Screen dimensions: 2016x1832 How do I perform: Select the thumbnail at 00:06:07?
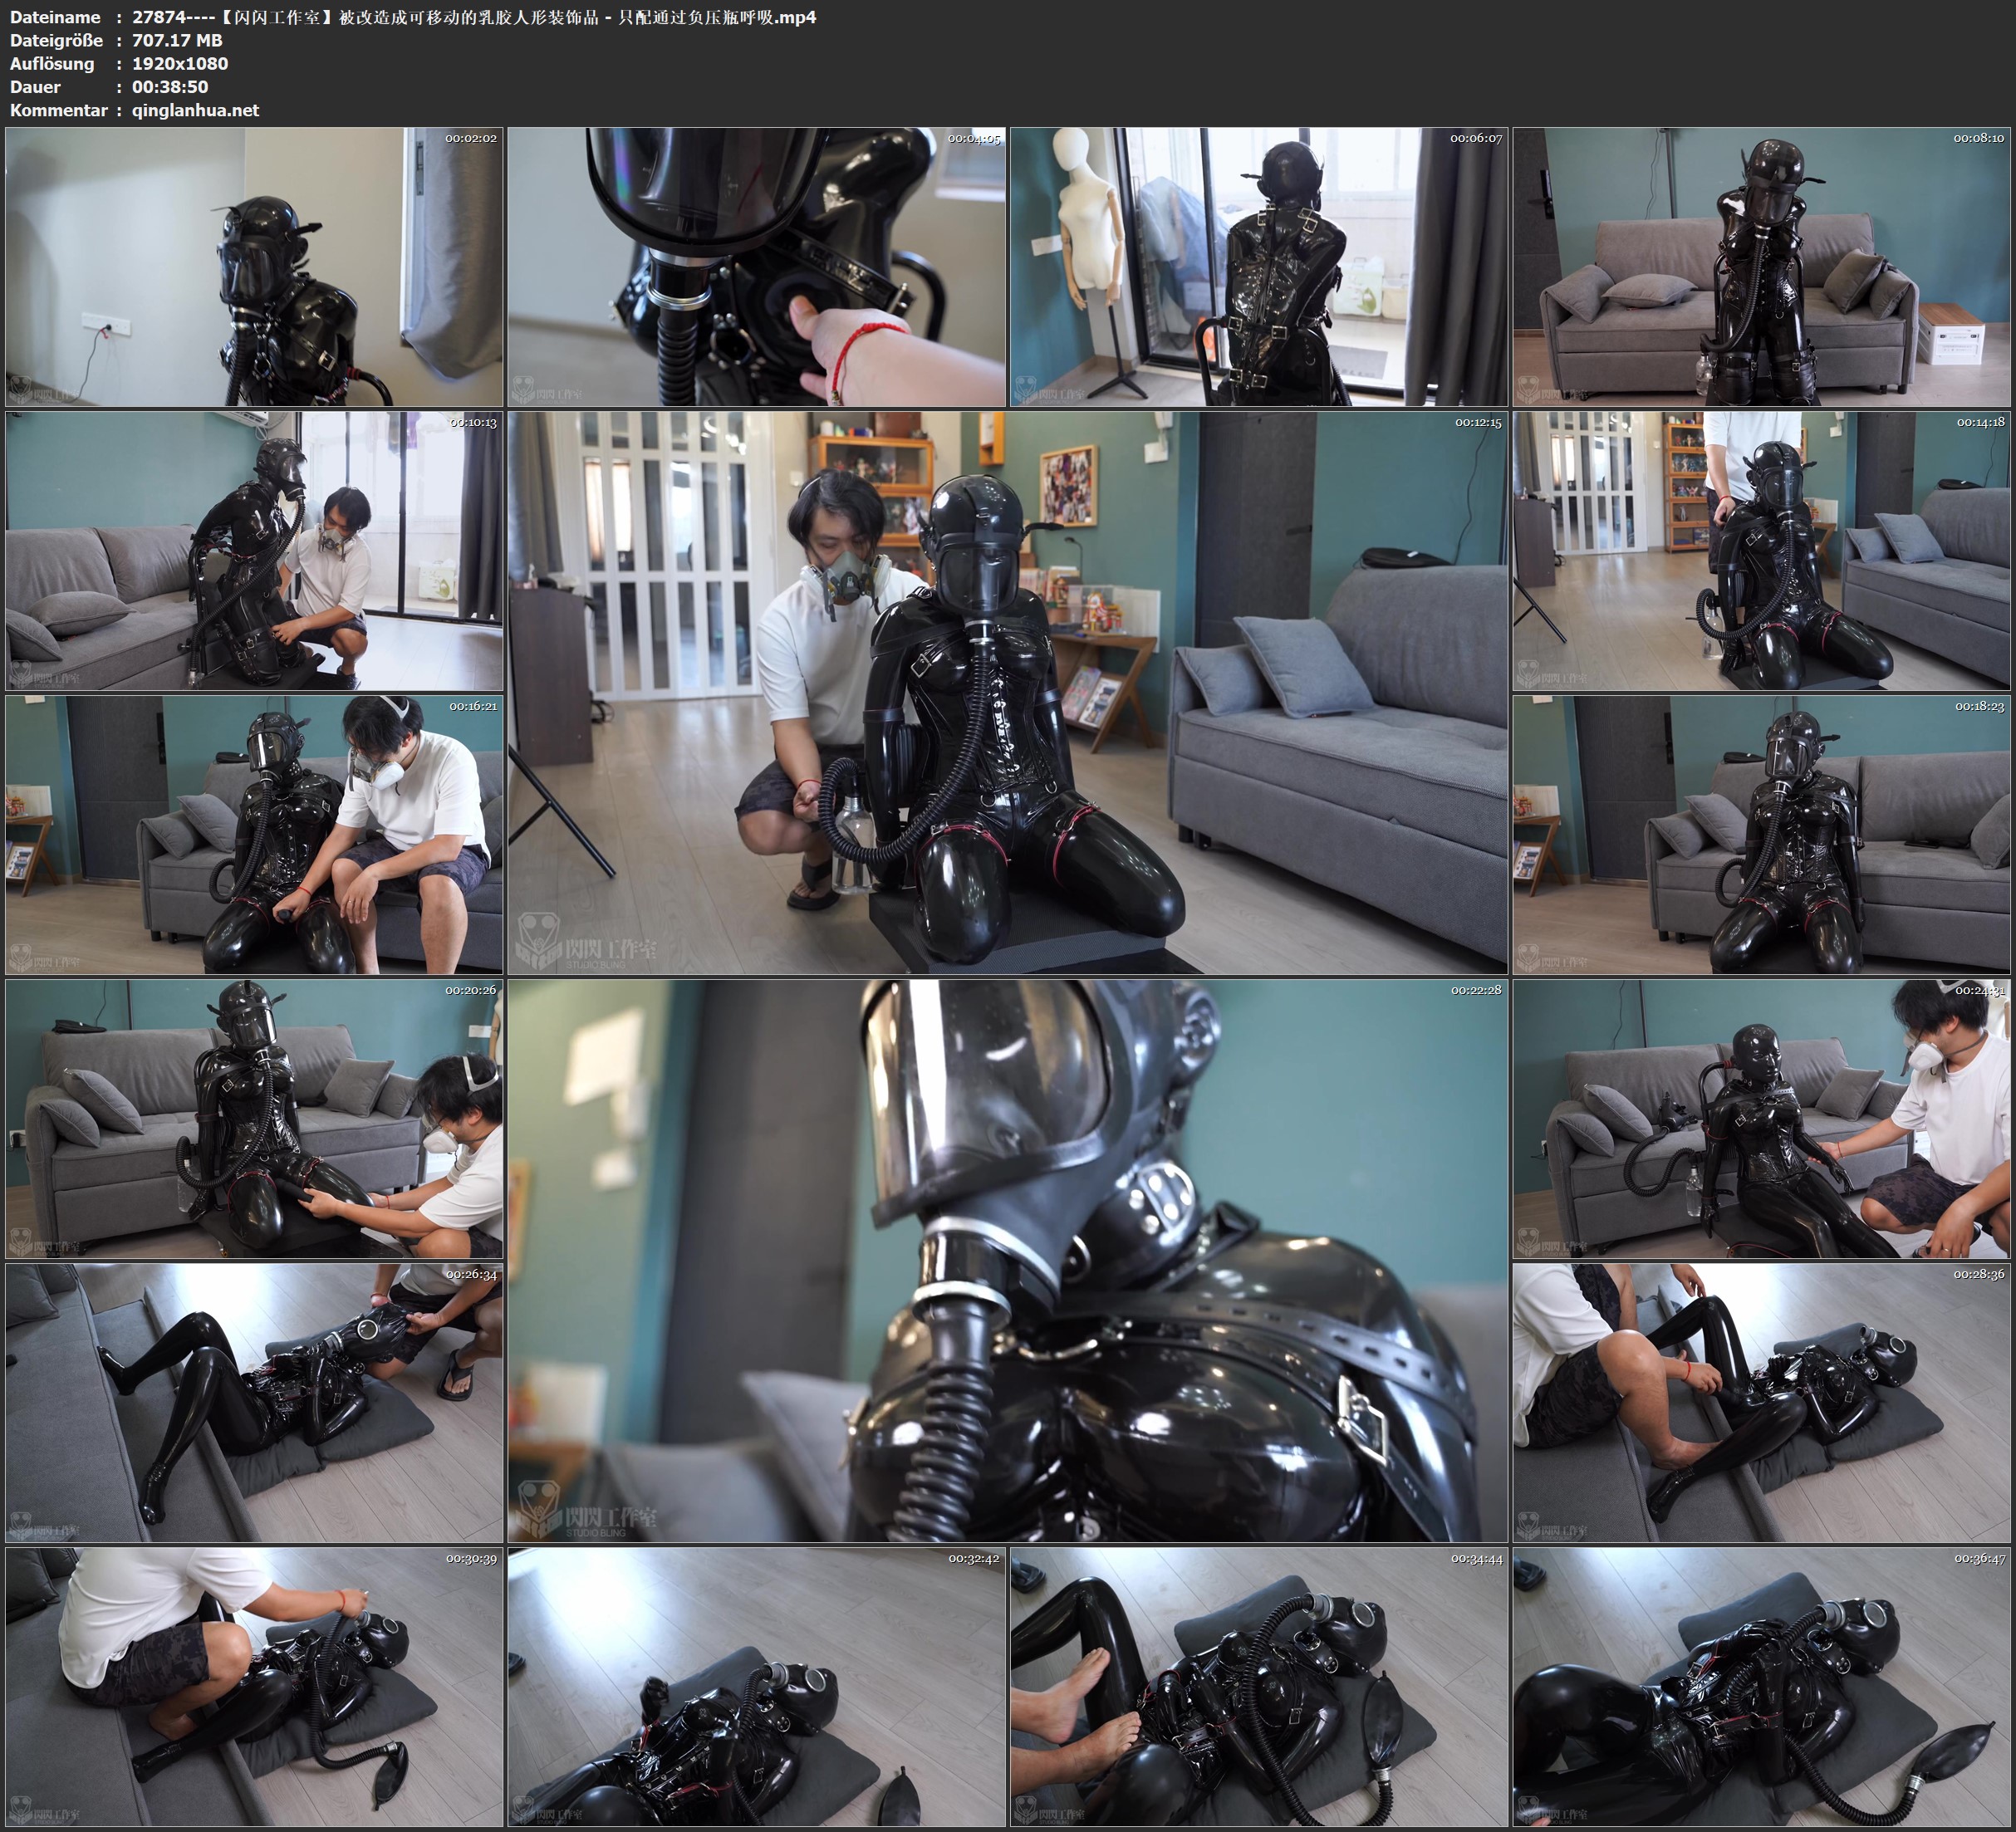1259,266
